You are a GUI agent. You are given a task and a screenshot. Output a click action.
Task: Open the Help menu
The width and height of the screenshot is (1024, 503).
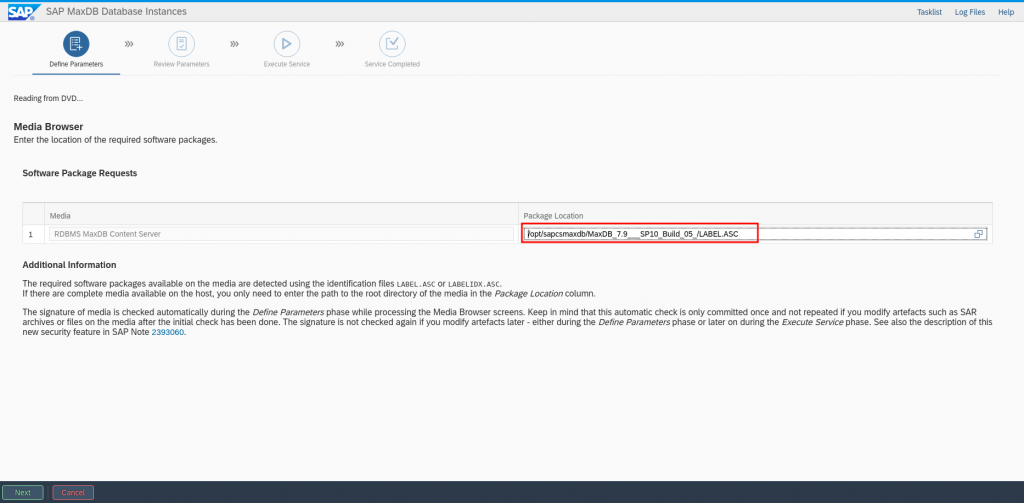coord(1006,11)
